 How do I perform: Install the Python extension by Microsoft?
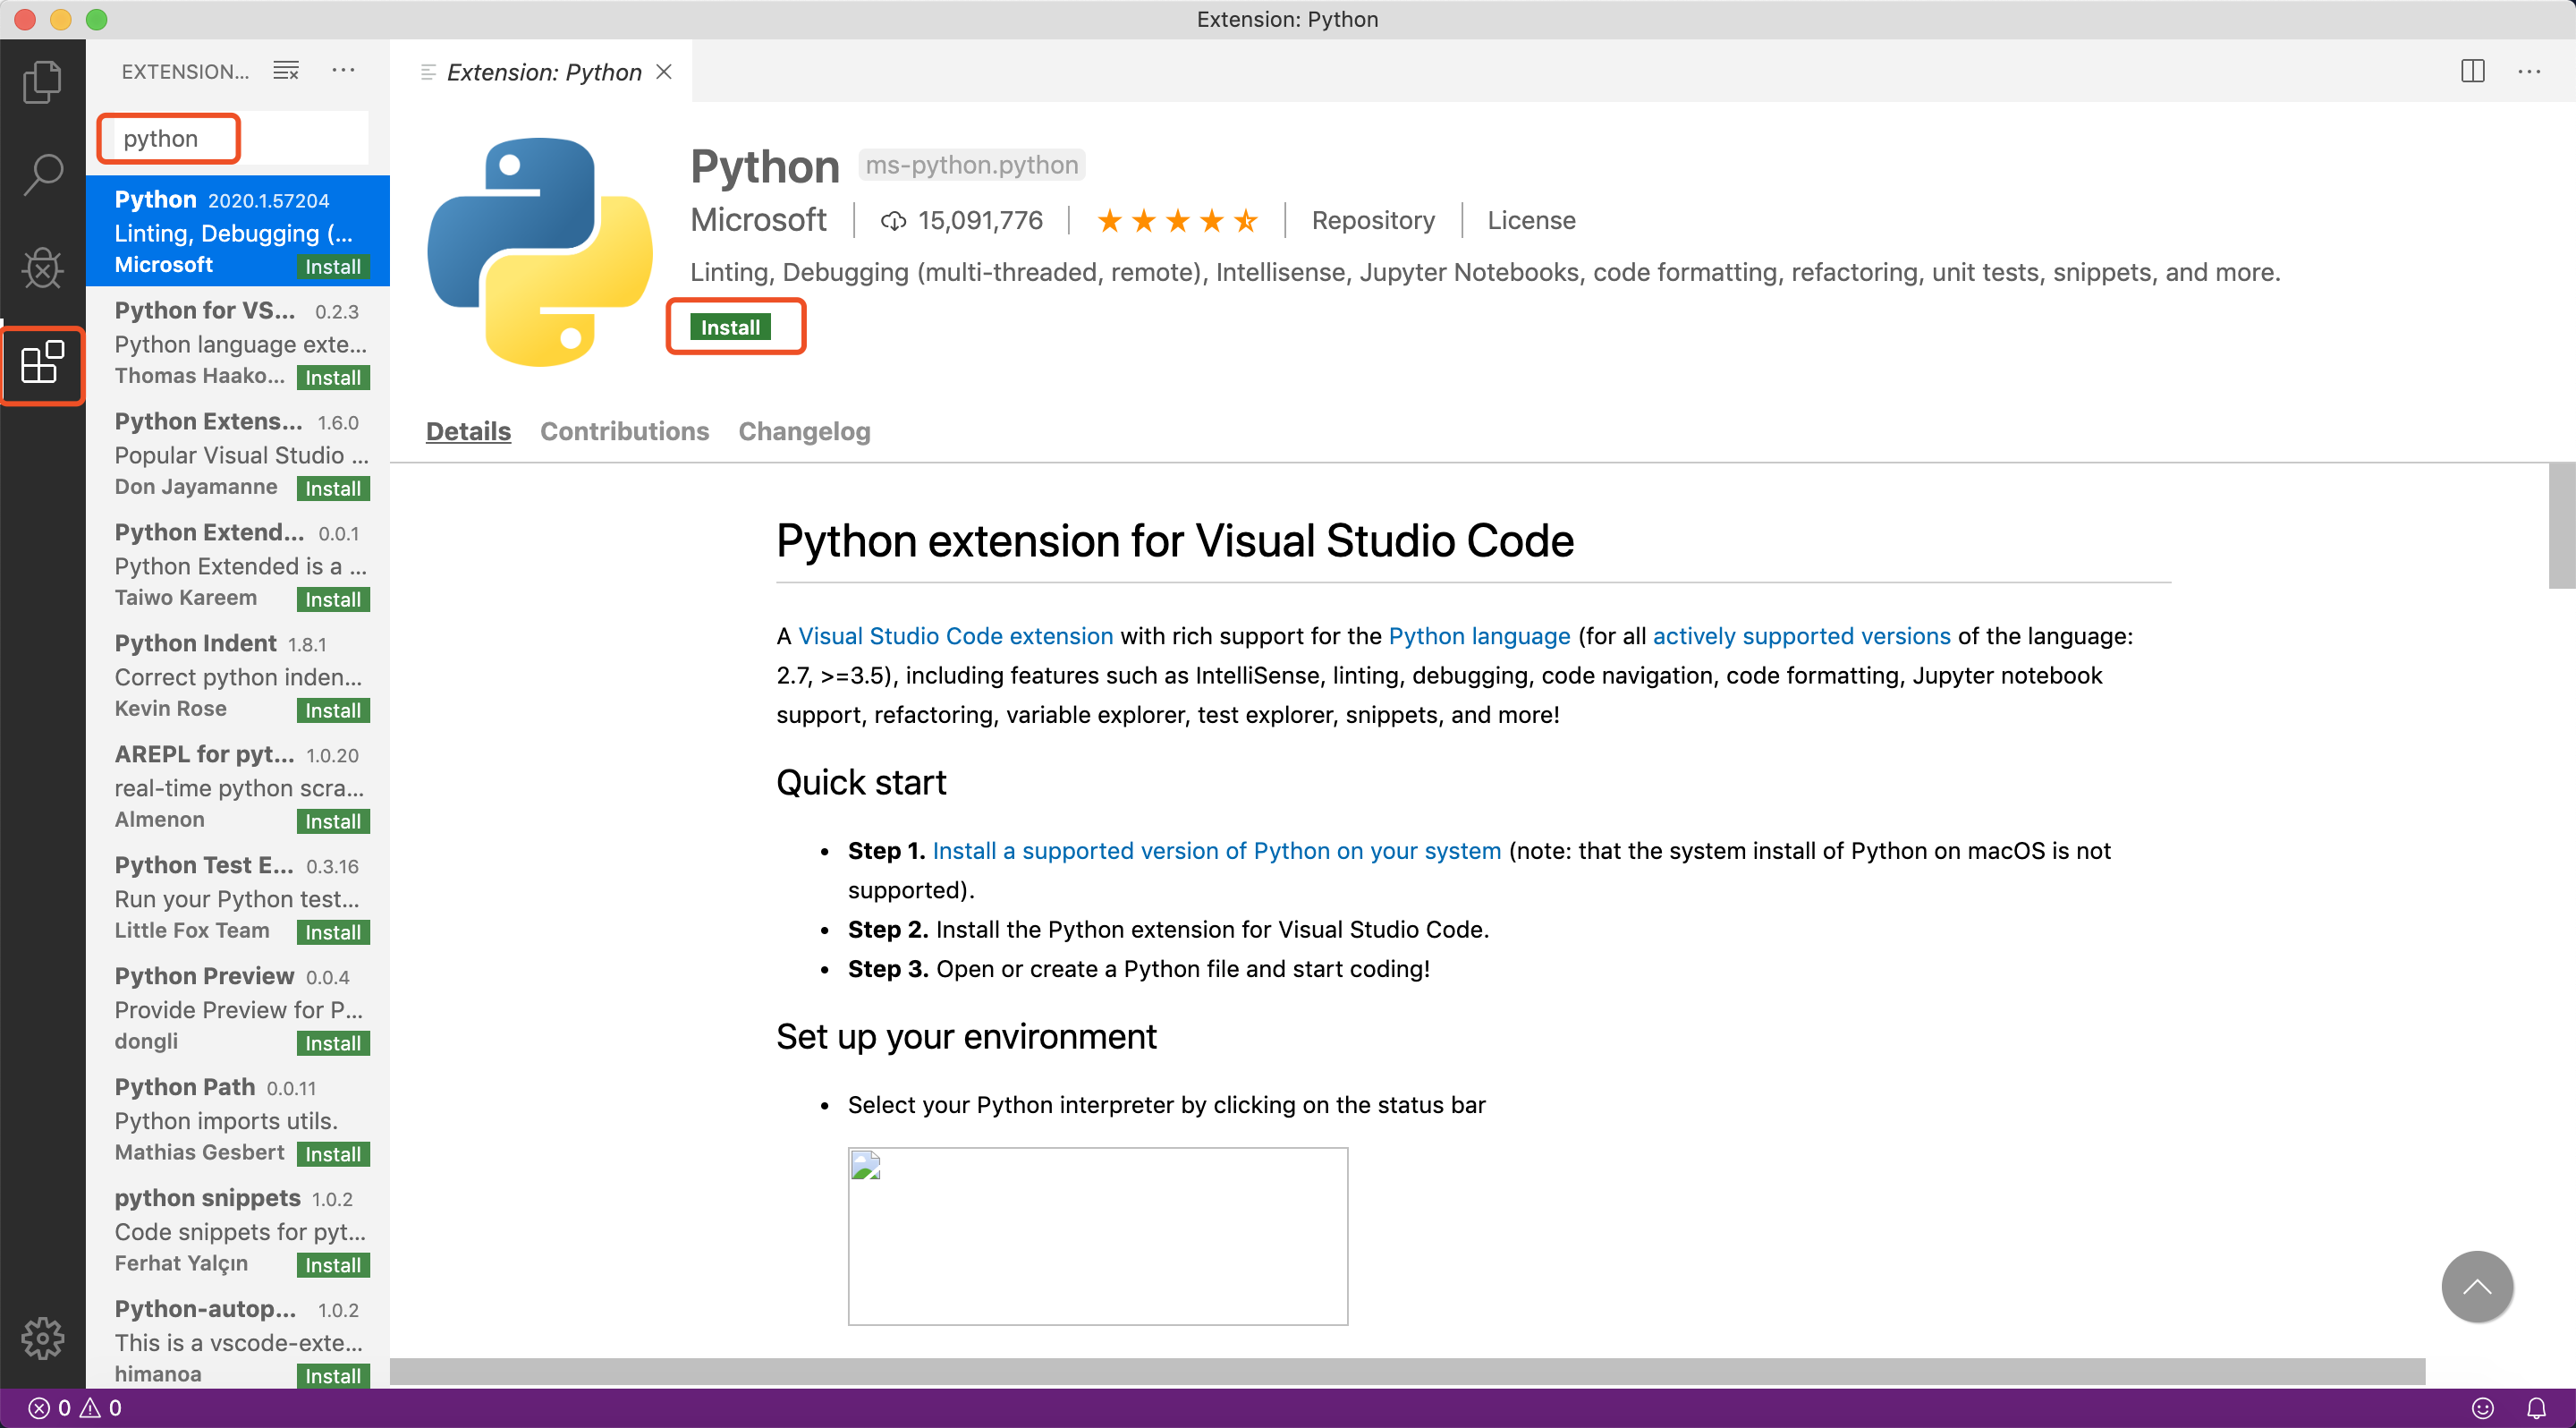(734, 326)
